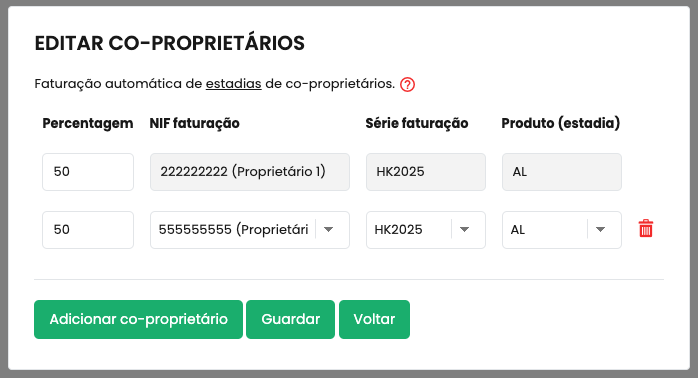Image resolution: width=698 pixels, height=378 pixels.
Task: Expand the second-row AL produto dropdown arrow
Action: click(x=601, y=230)
